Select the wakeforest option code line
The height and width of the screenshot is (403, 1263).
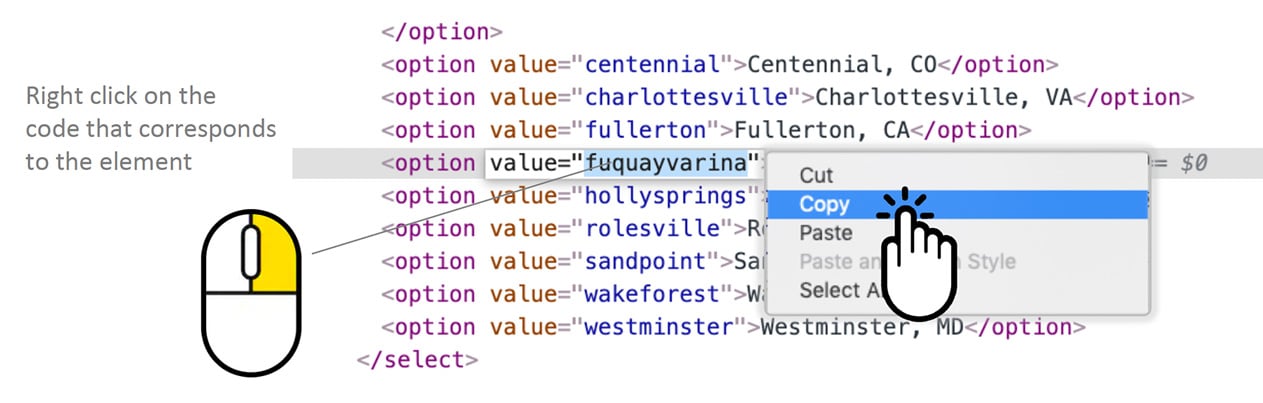tap(572, 295)
